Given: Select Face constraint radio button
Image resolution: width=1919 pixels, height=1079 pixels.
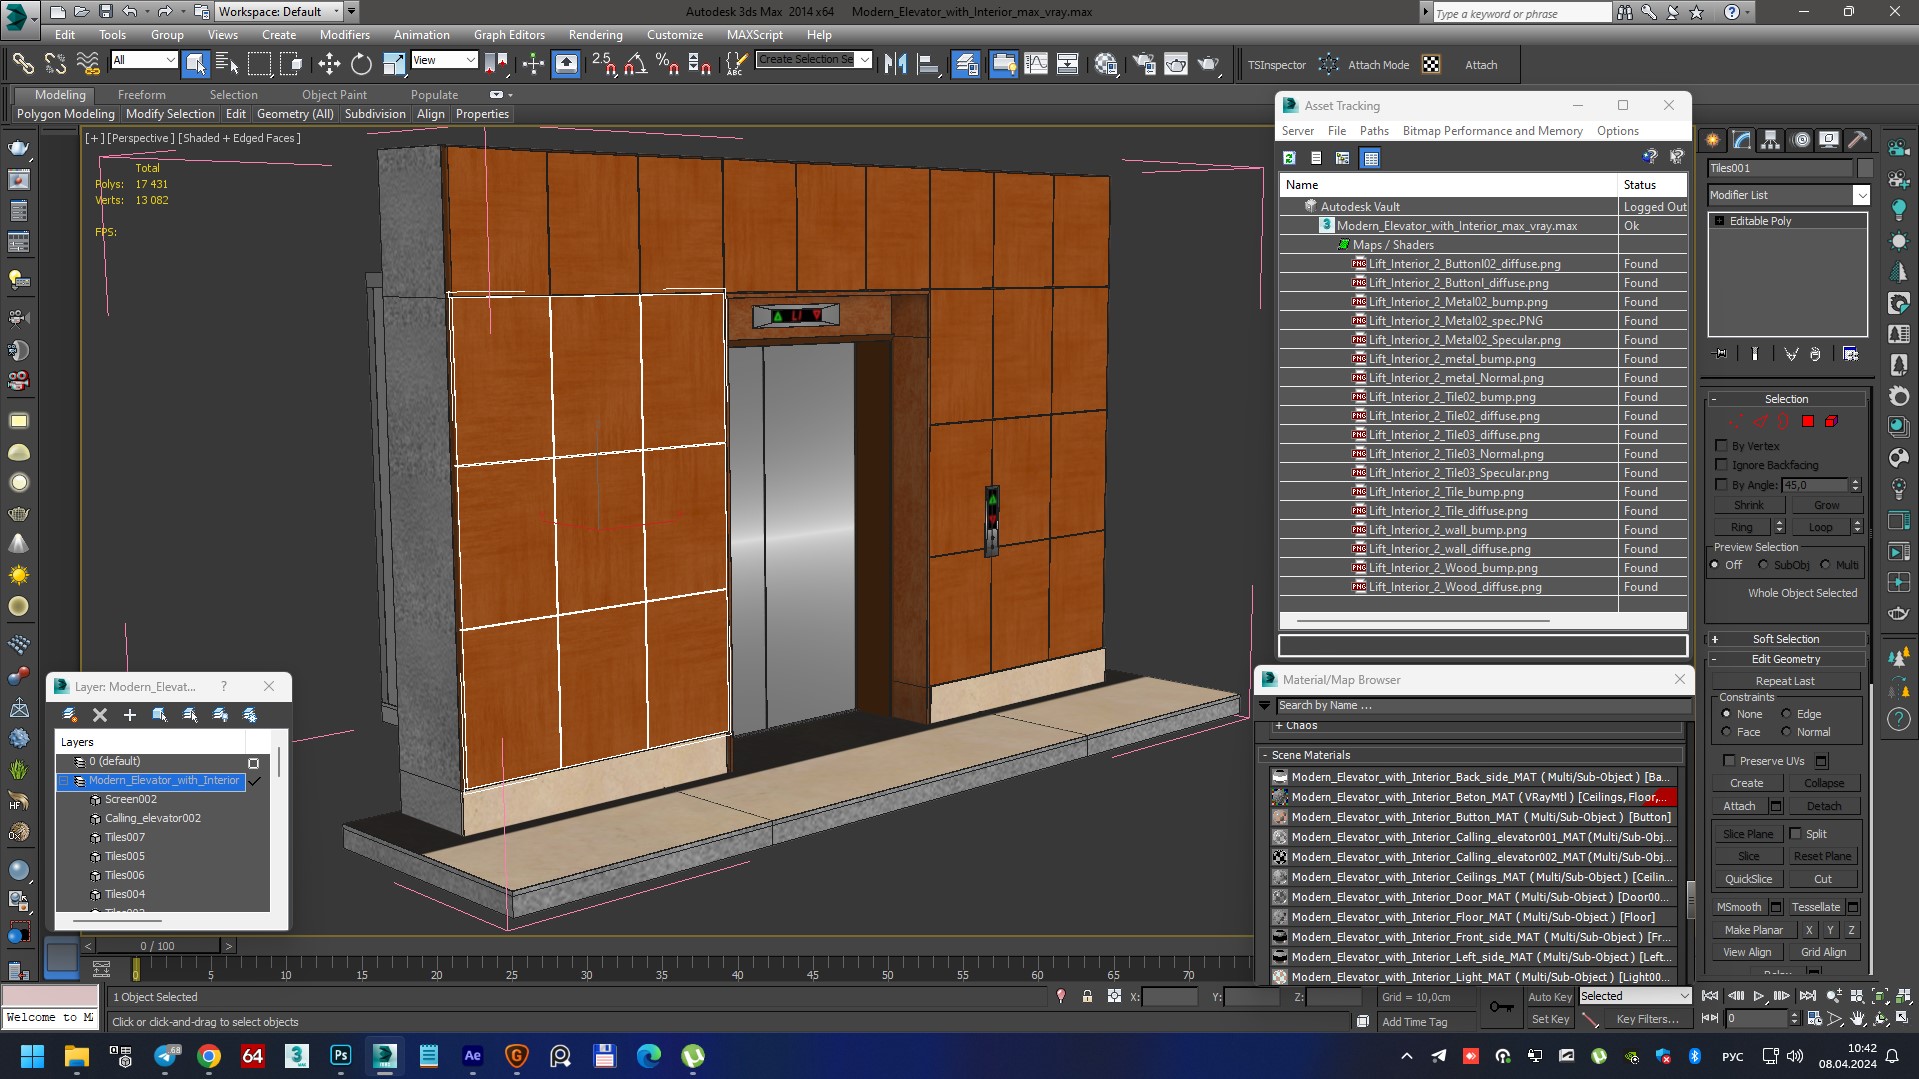Looking at the screenshot, I should pyautogui.click(x=1726, y=732).
